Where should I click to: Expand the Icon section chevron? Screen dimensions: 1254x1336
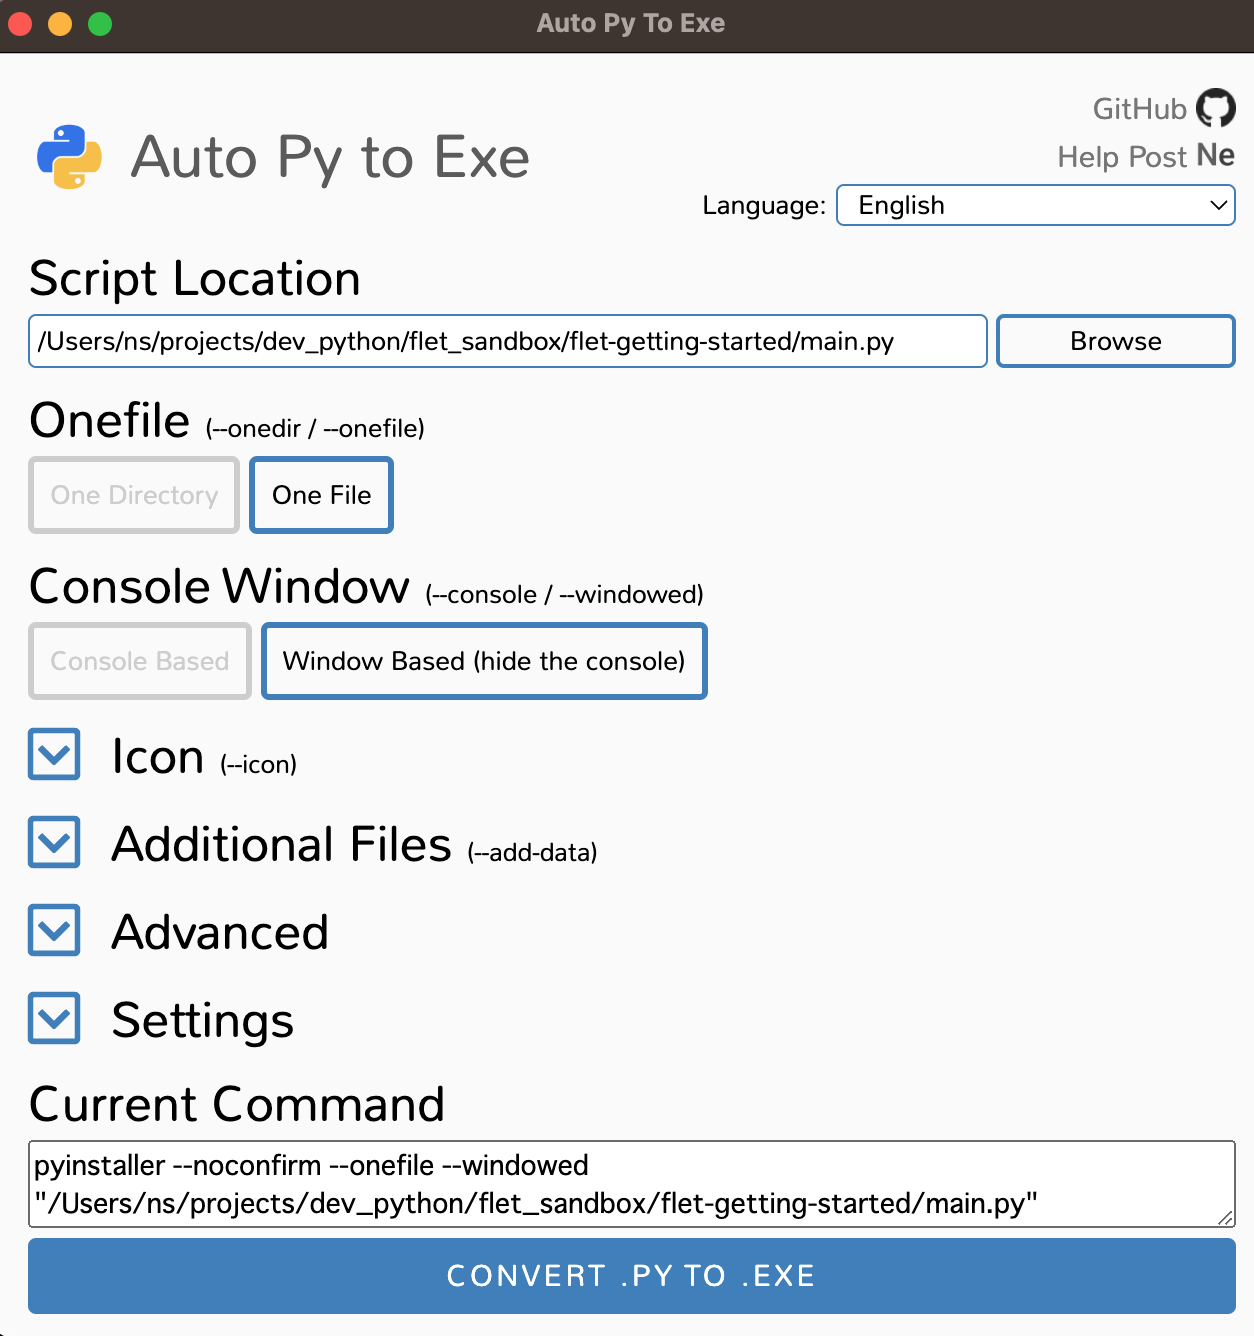coord(54,754)
